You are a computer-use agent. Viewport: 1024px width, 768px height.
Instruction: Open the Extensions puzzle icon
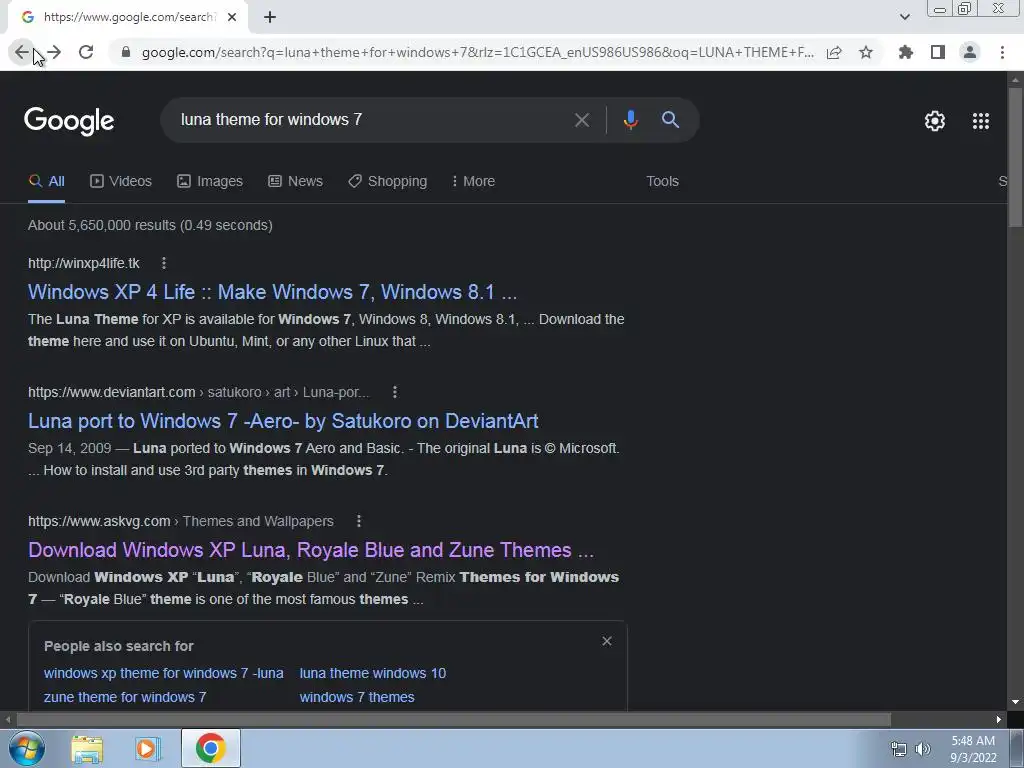[906, 52]
